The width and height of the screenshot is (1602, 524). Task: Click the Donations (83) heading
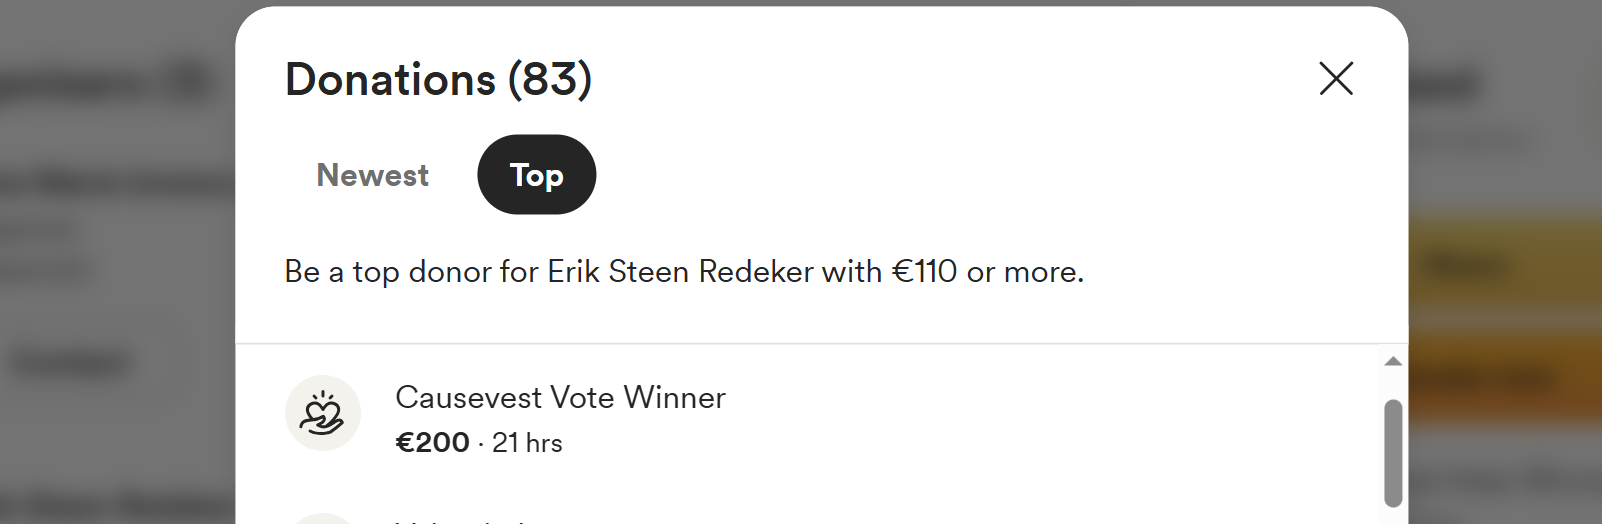[438, 79]
